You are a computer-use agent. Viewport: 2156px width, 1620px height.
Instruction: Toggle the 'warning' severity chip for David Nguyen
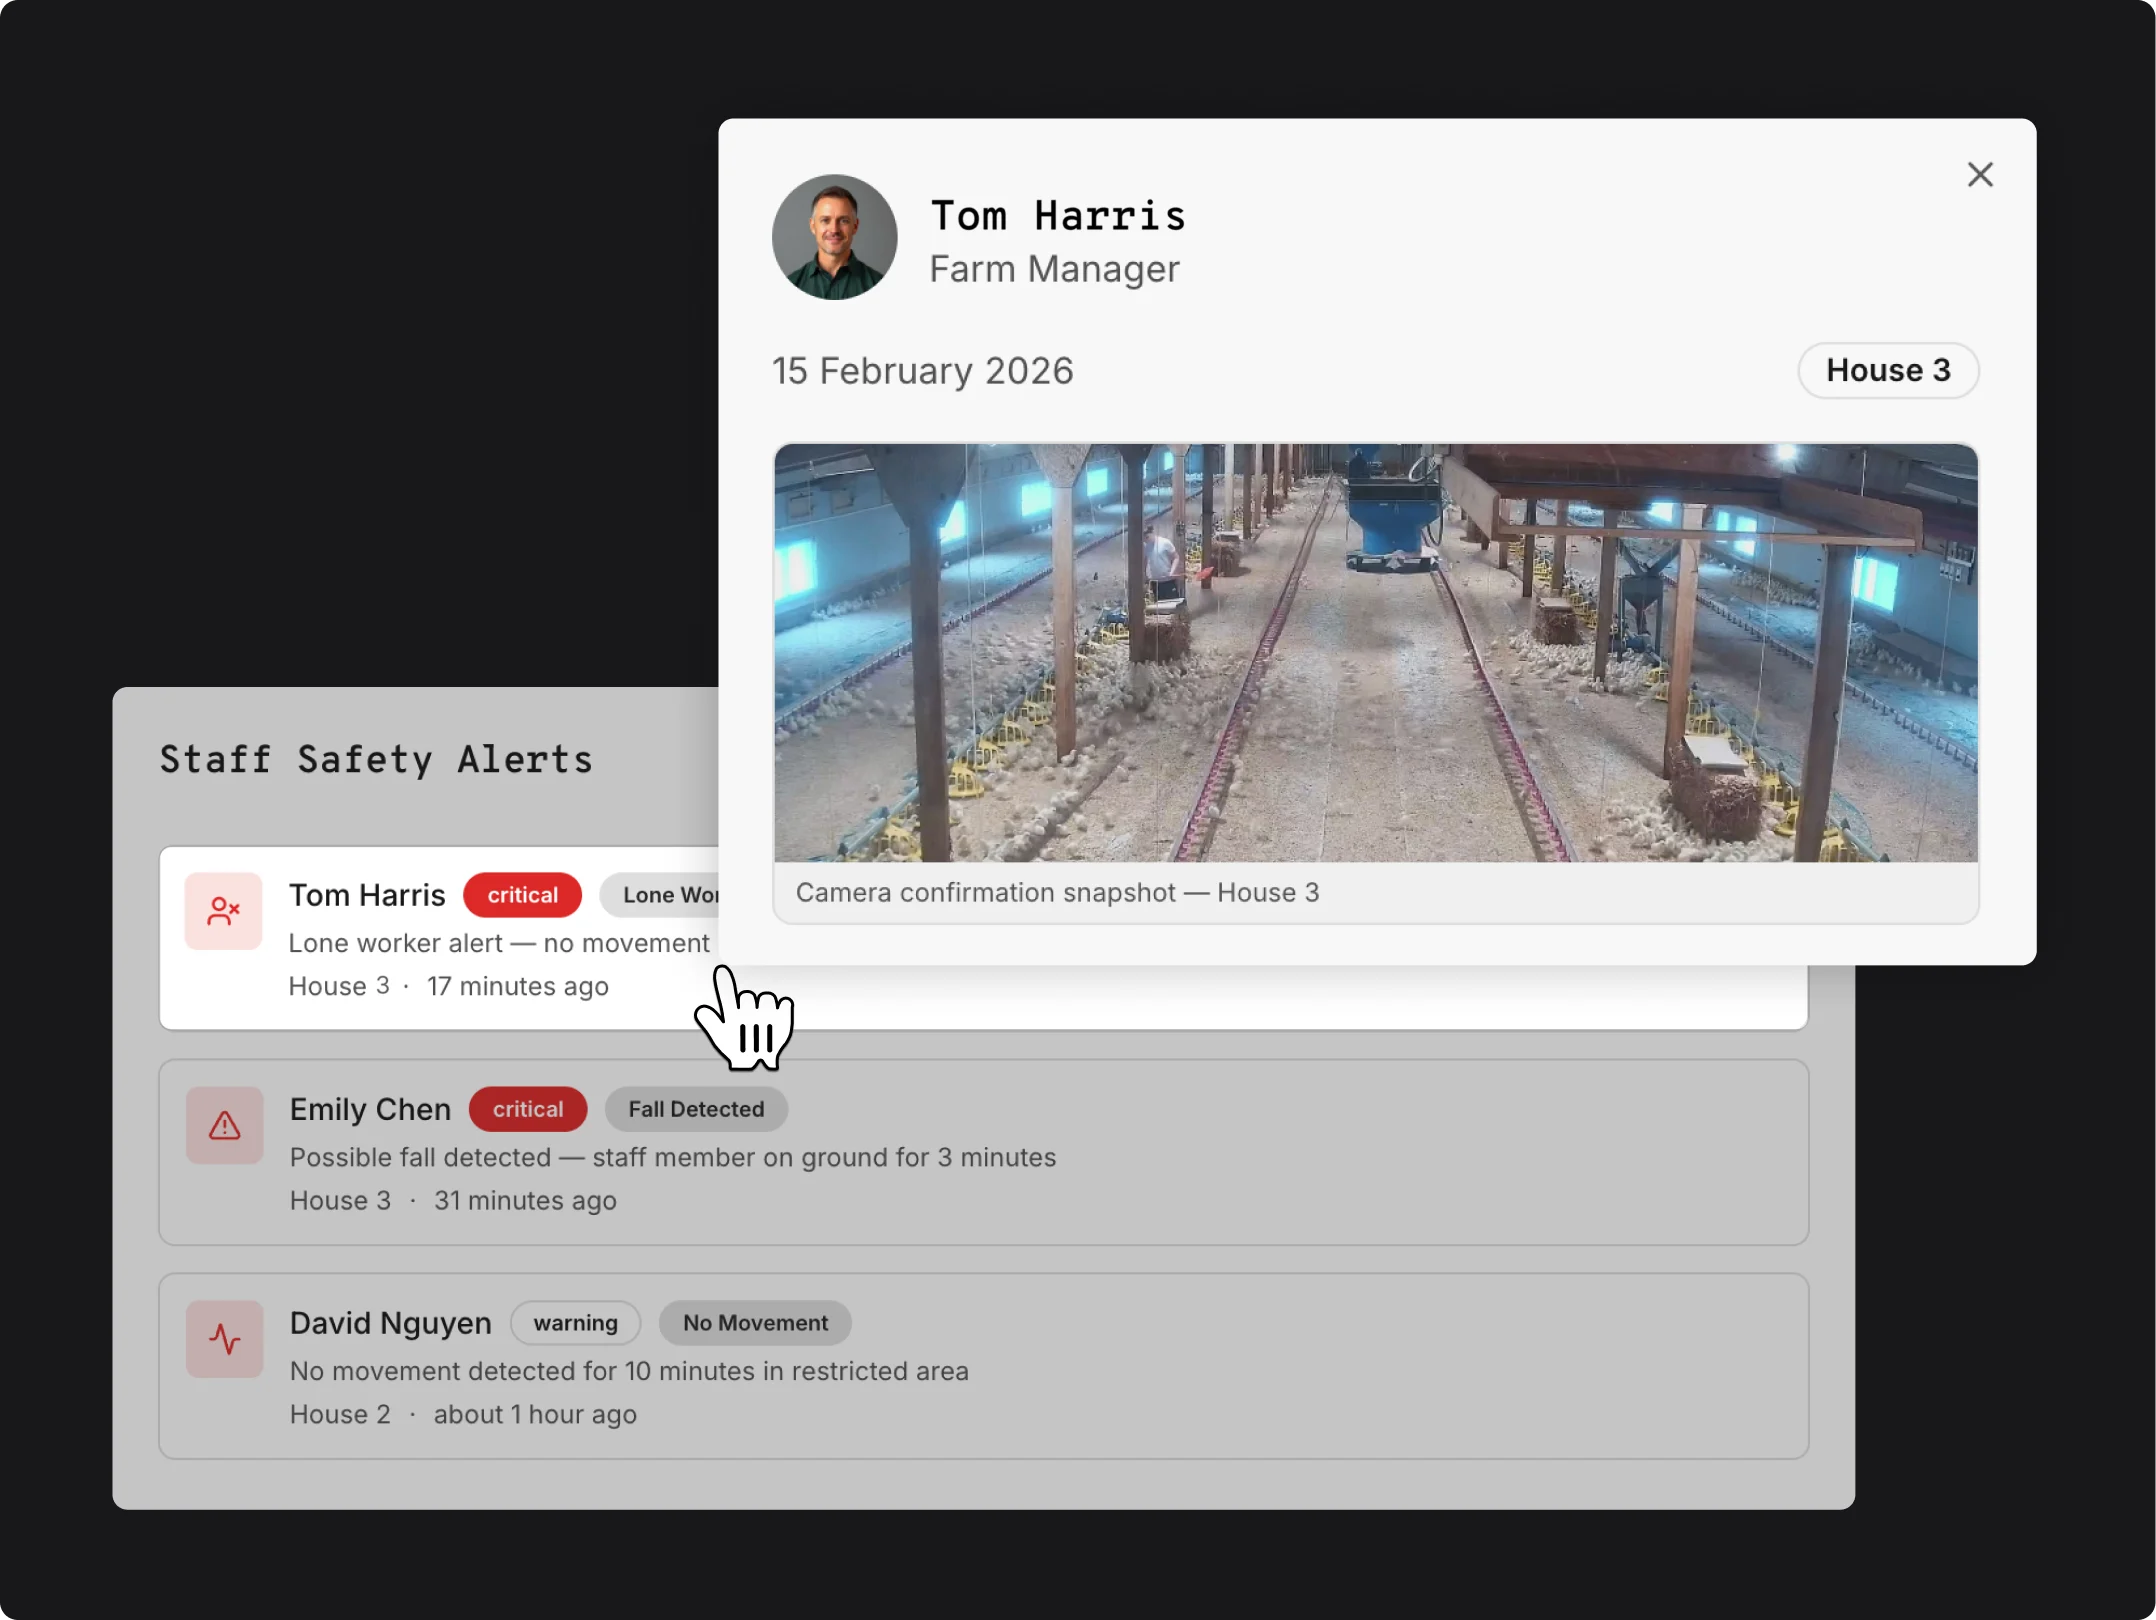coord(575,1322)
